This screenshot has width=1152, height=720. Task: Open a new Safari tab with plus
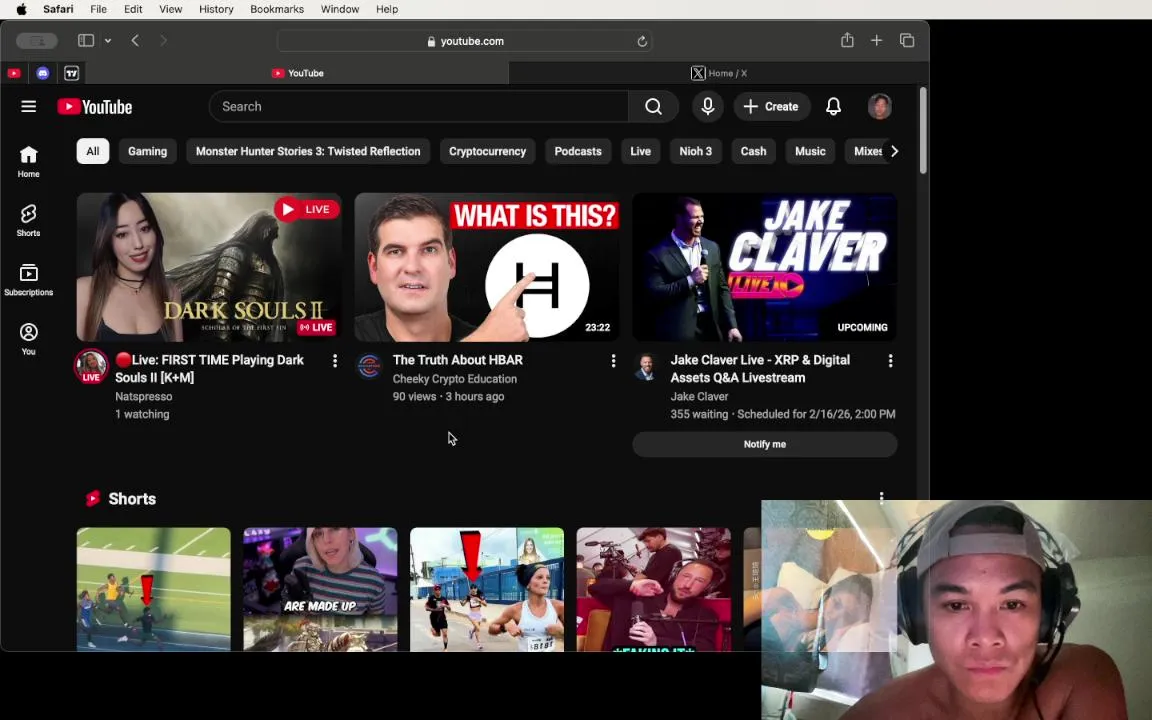tap(876, 40)
